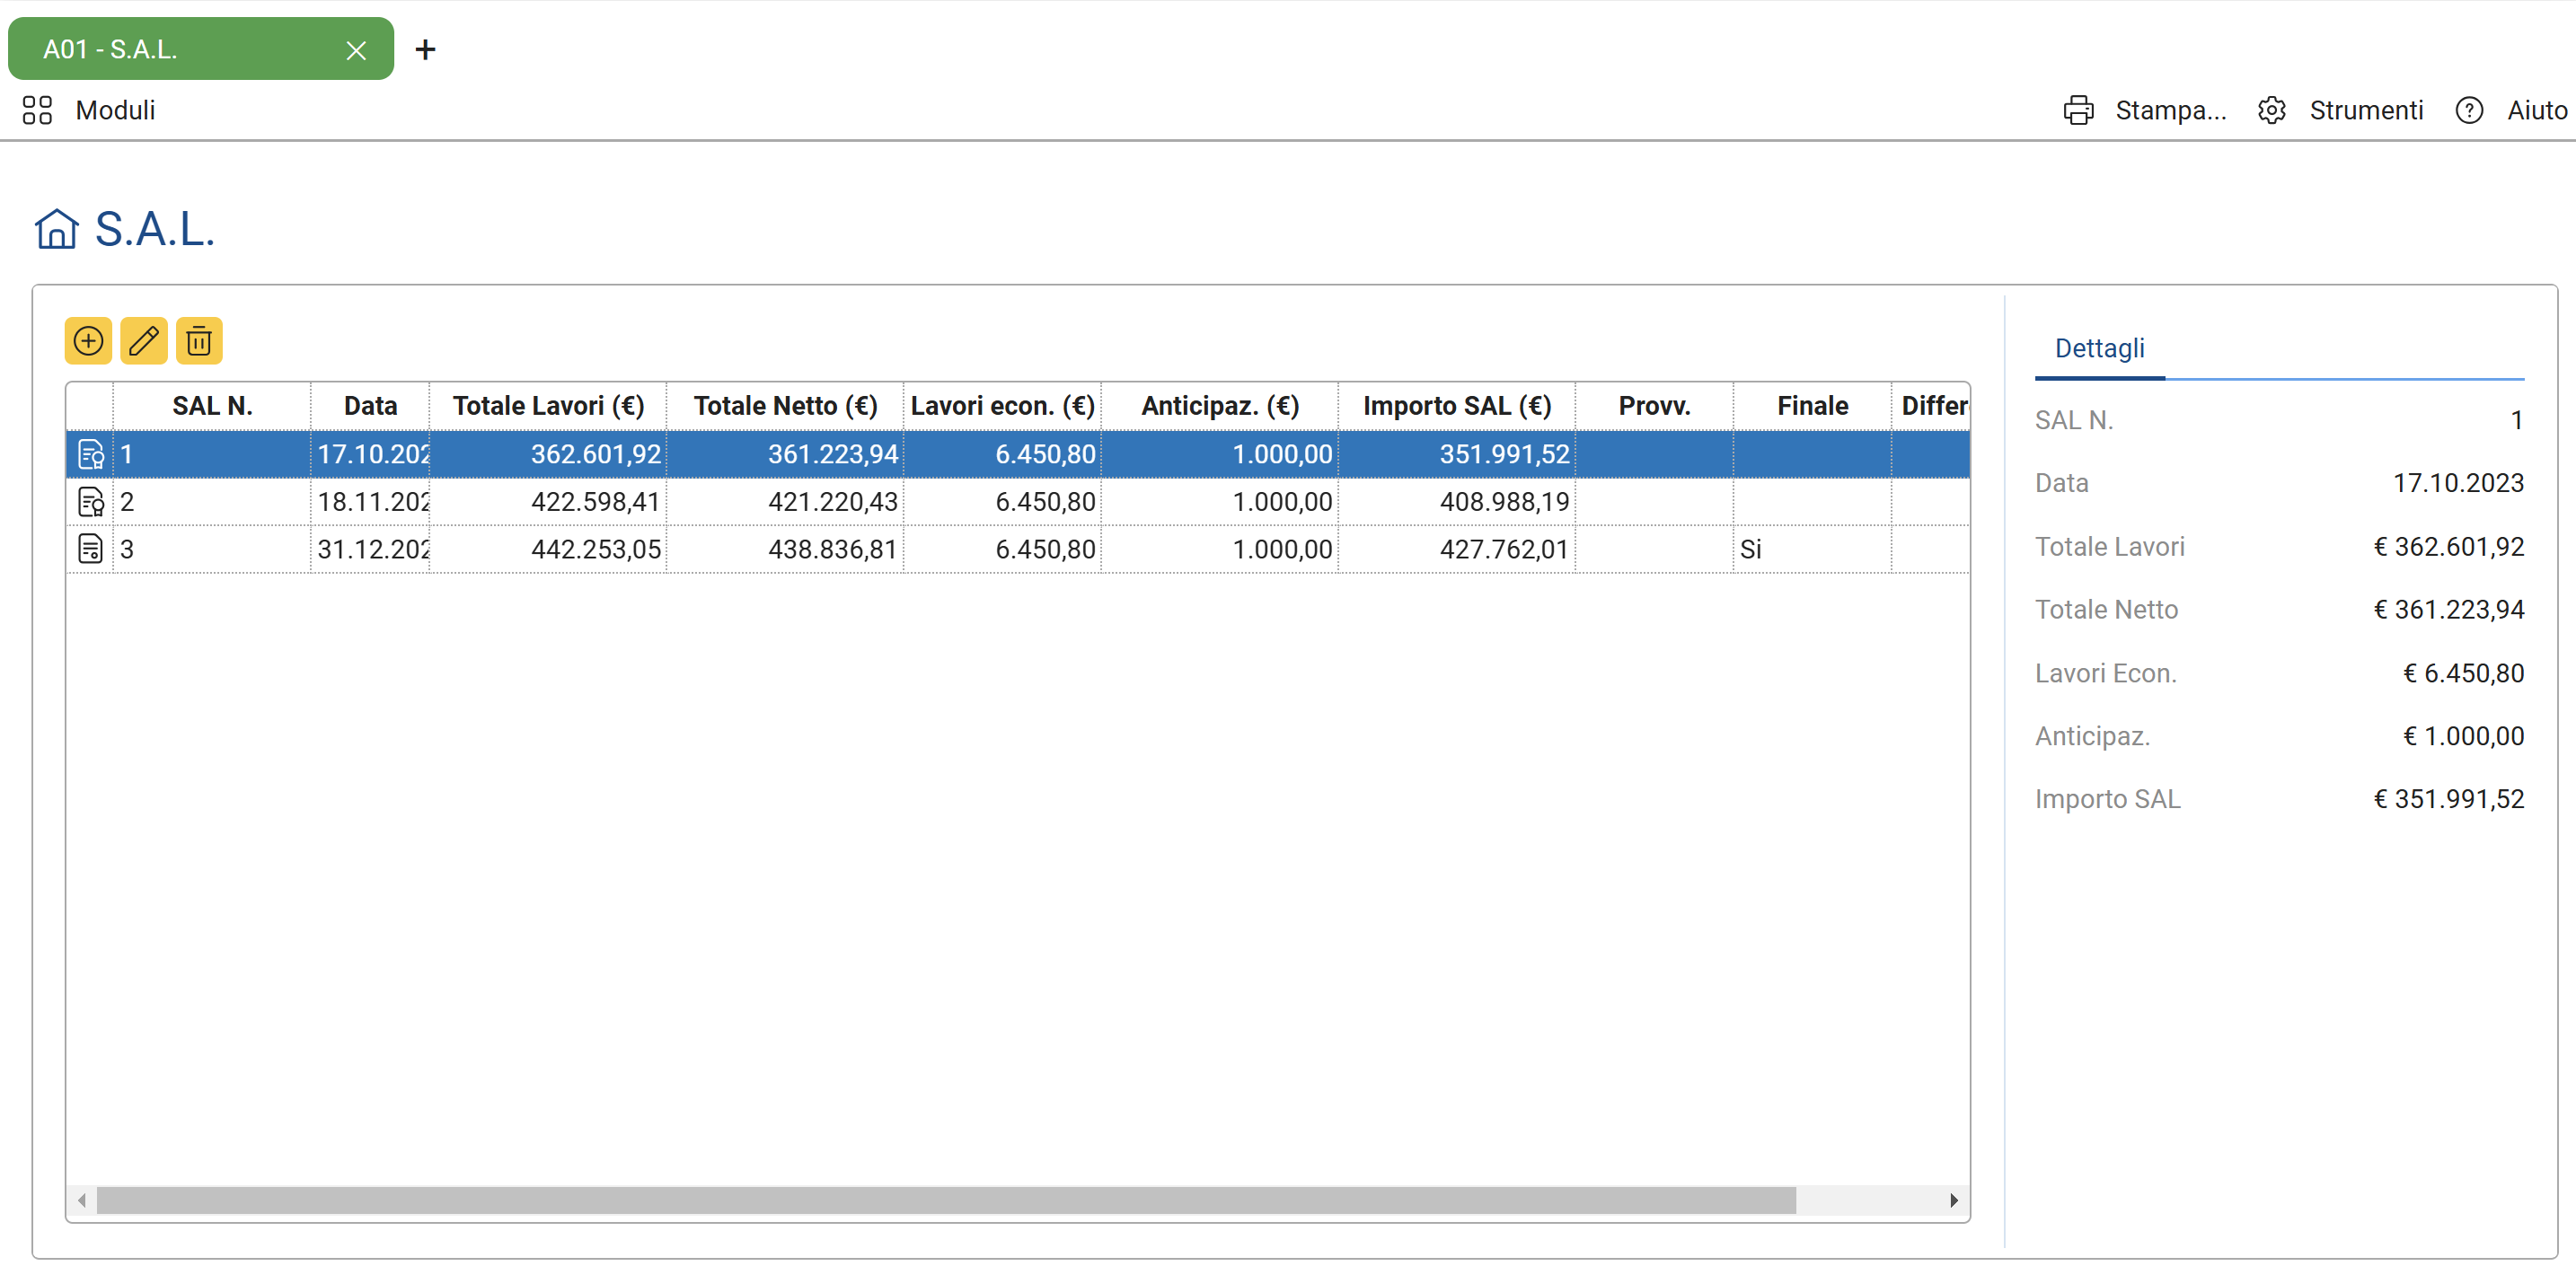The image size is (2576, 1266).
Task: Open a new tab with plus button
Action: pyautogui.click(x=425, y=49)
